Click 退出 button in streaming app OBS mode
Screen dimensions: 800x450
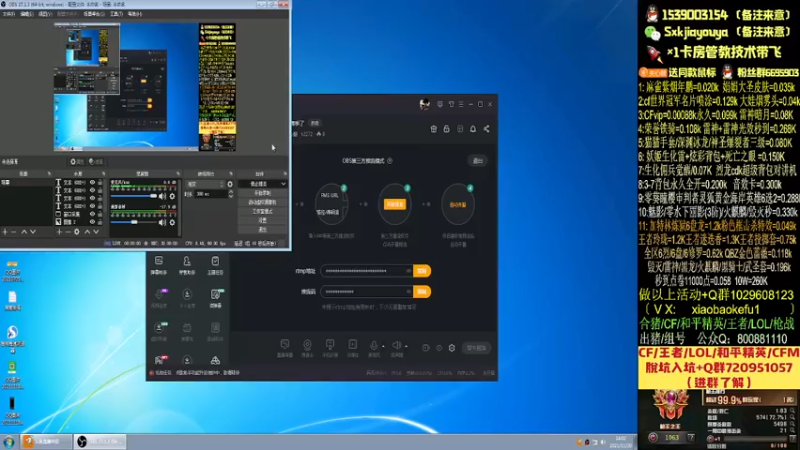tap(478, 161)
